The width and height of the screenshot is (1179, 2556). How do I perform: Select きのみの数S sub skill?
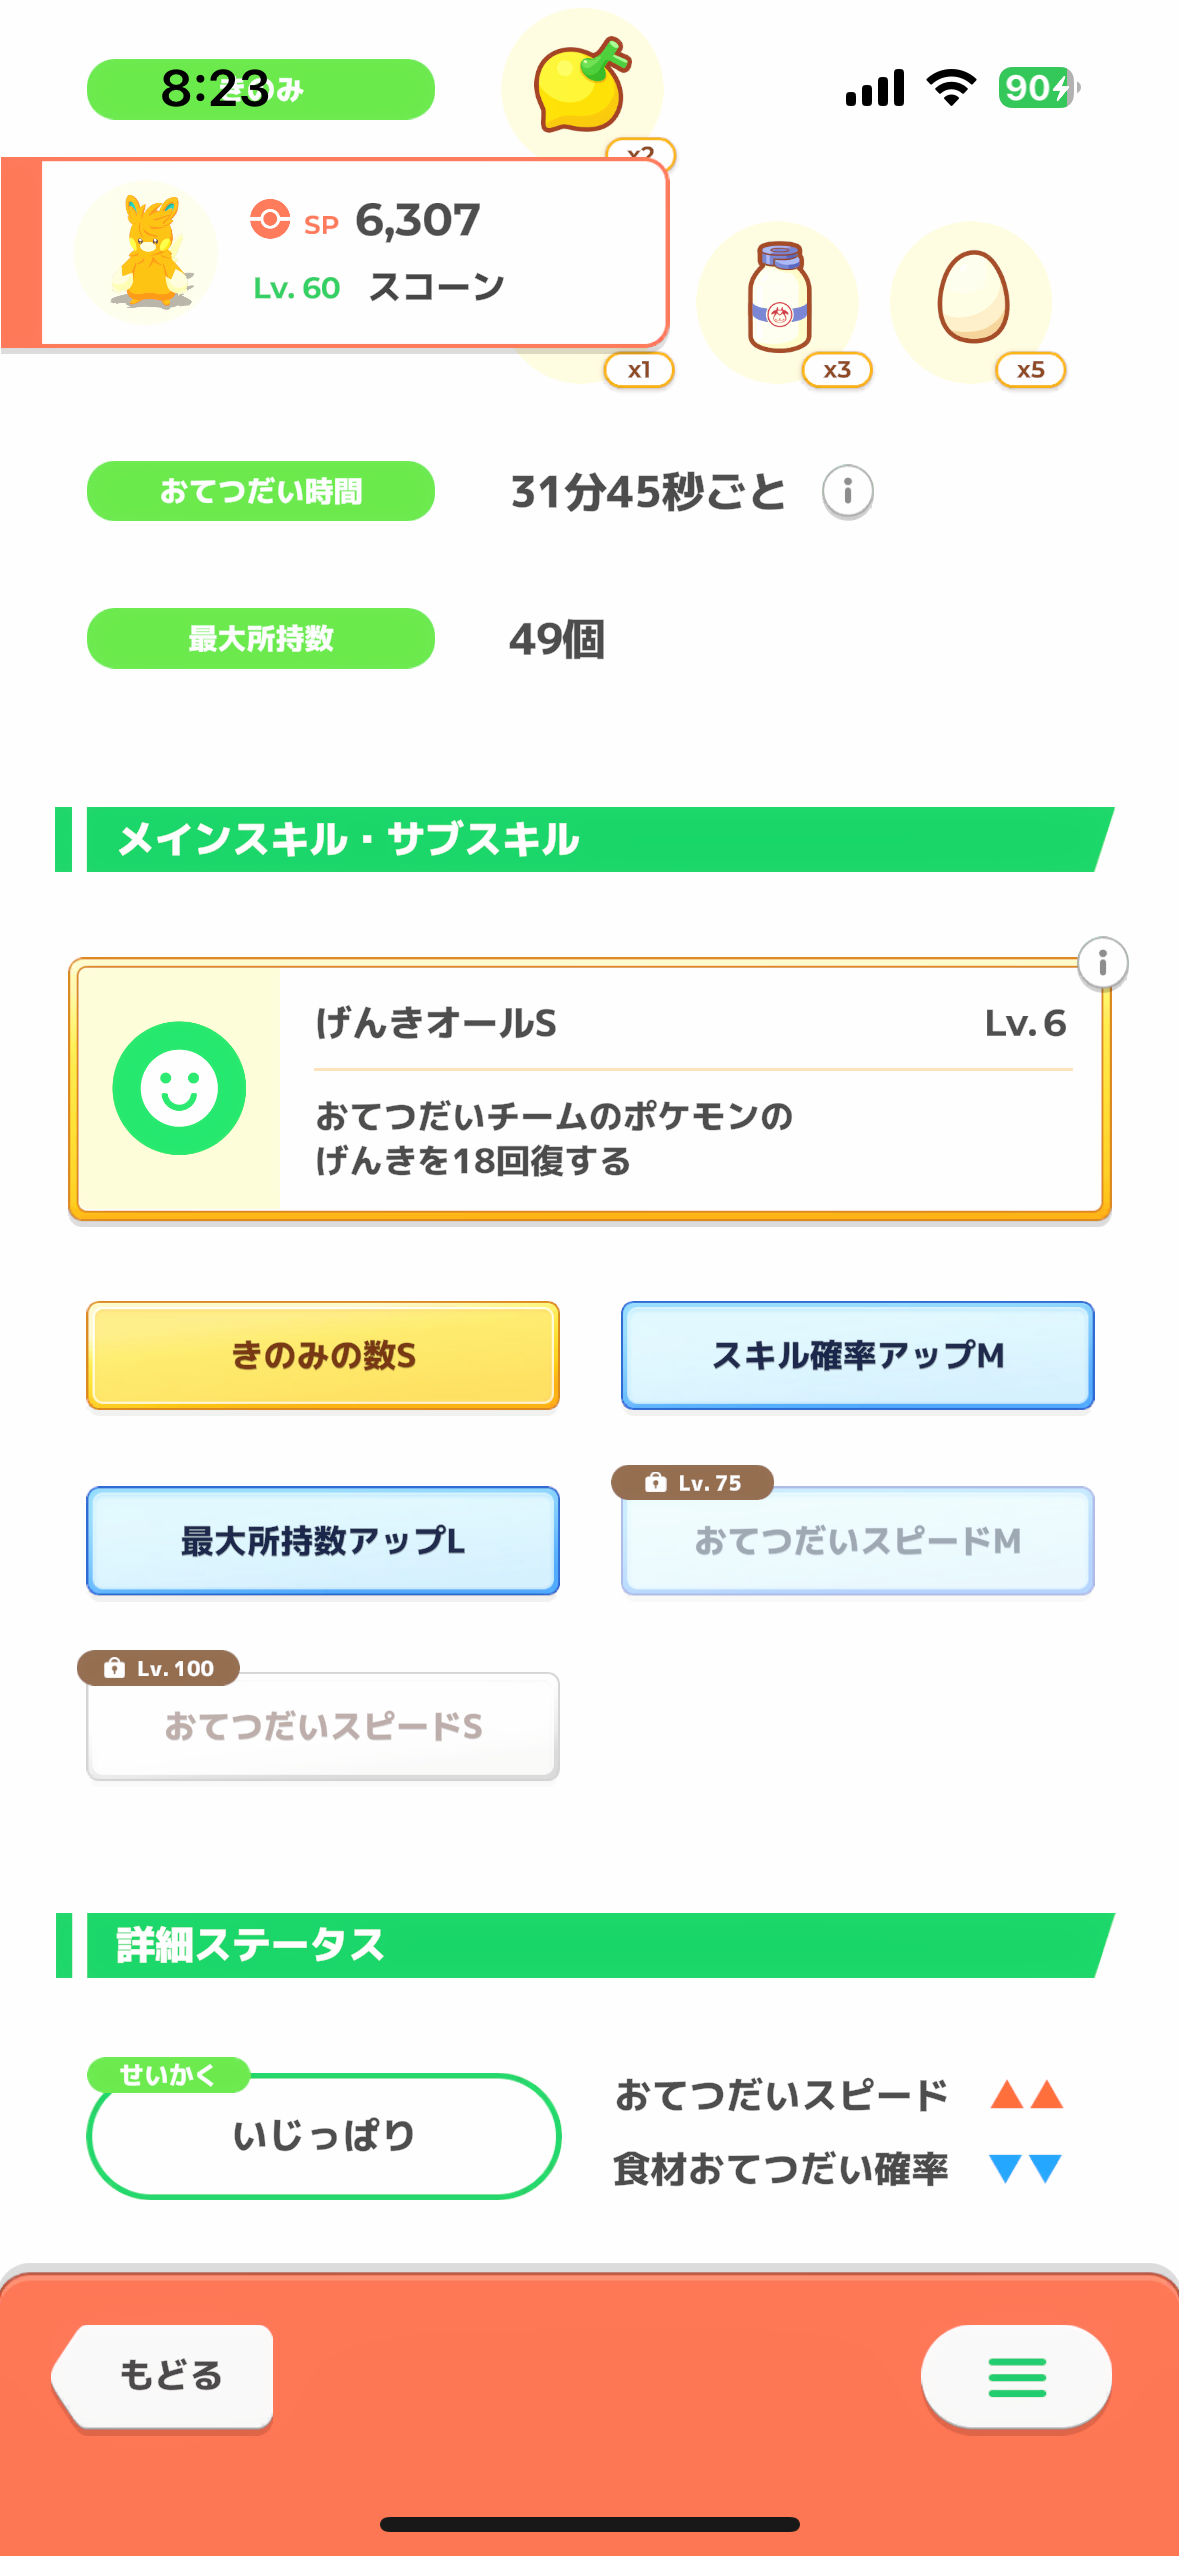pos(323,1356)
